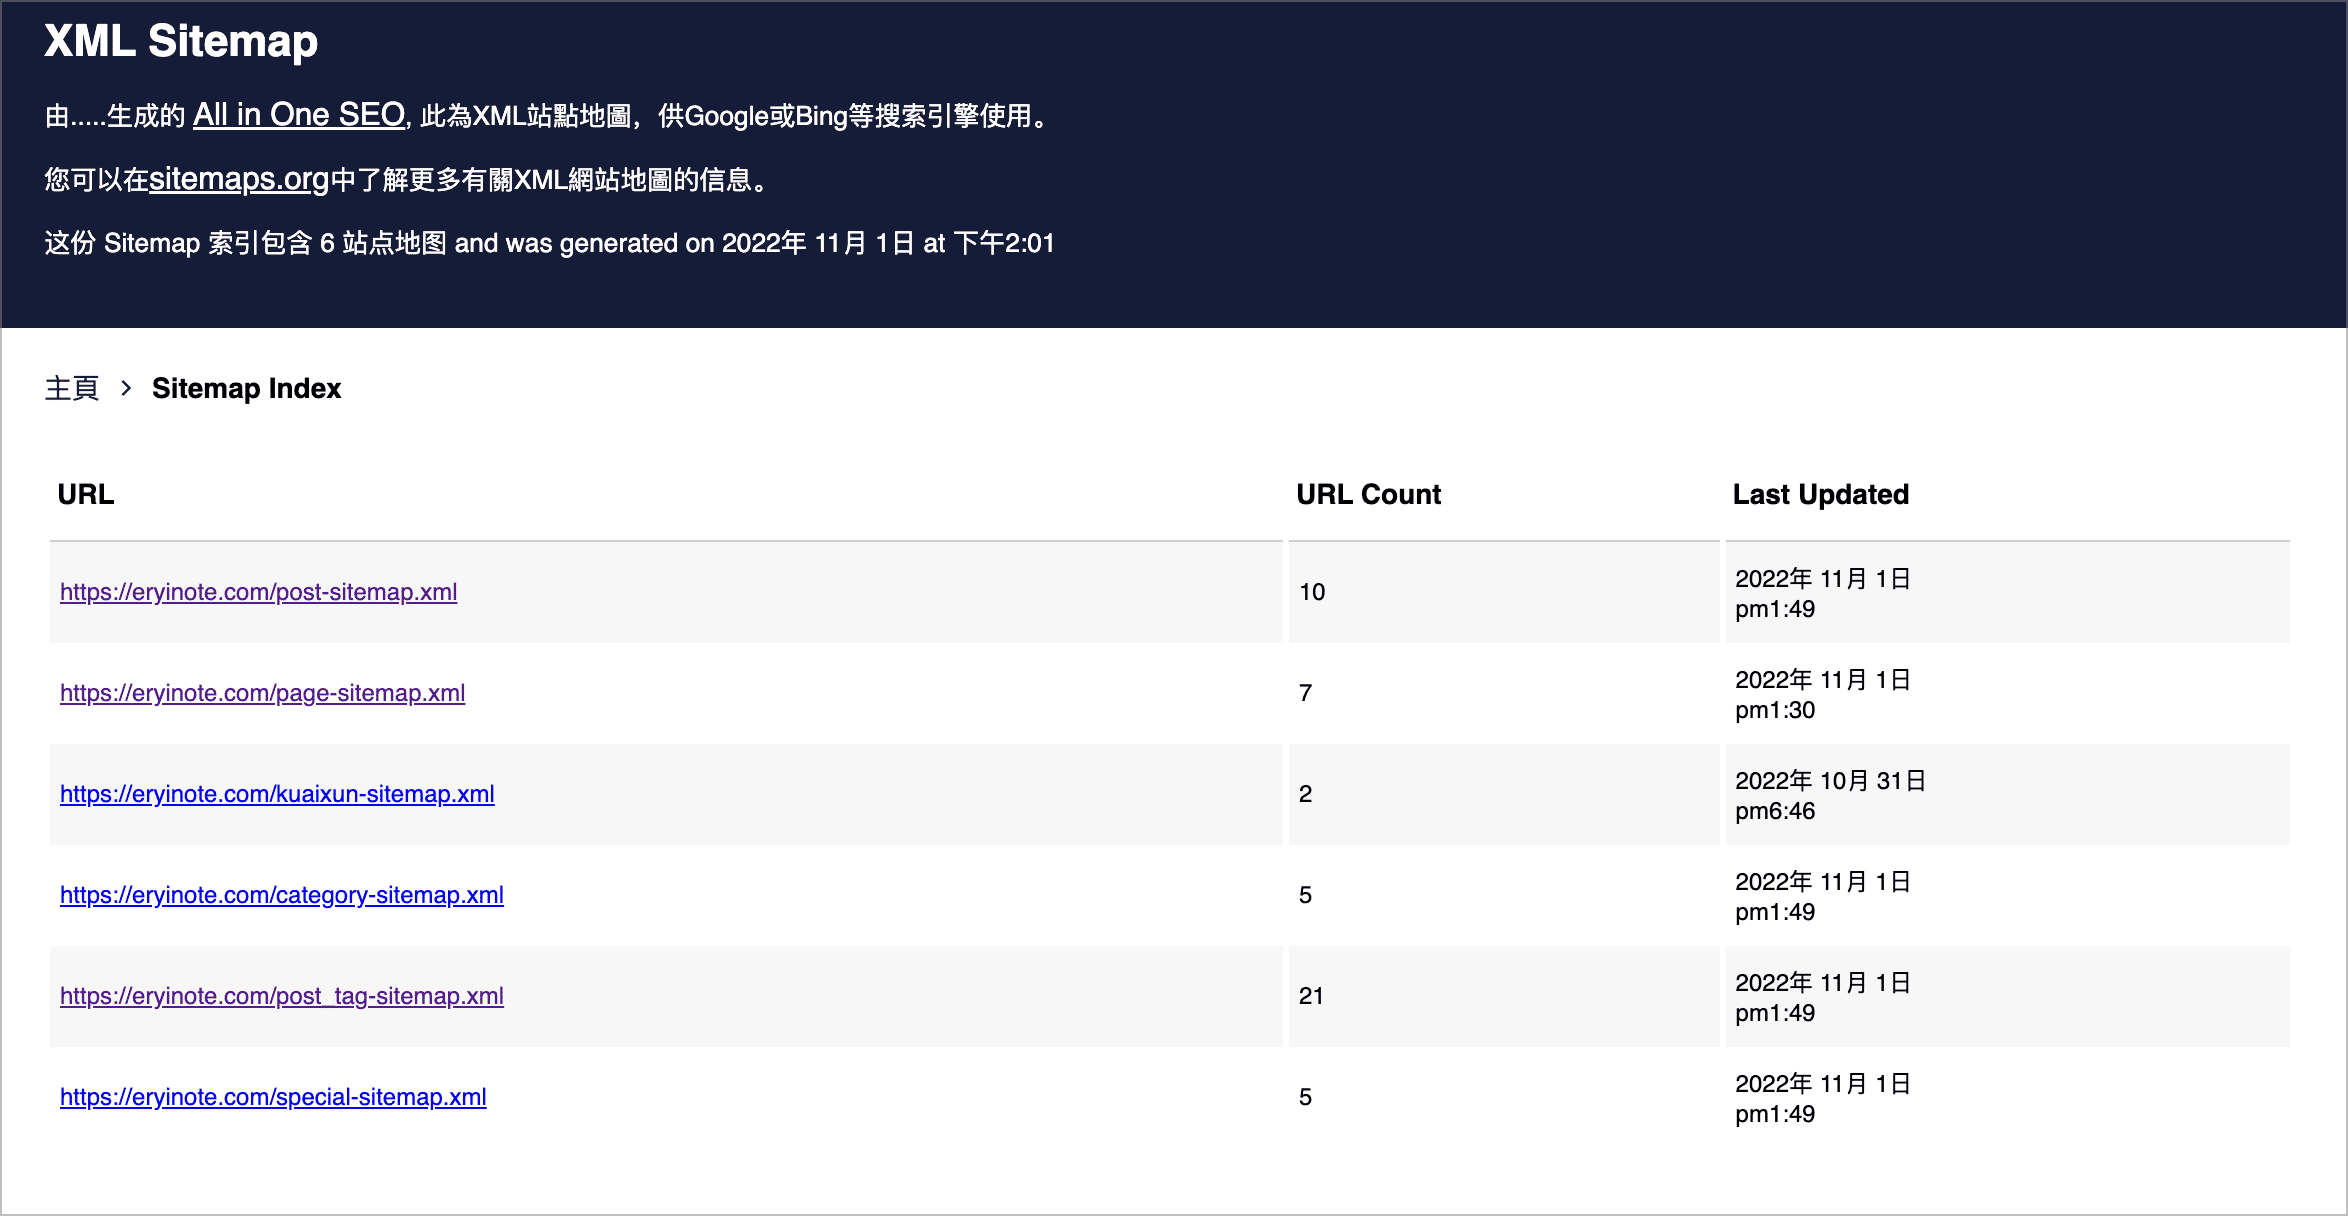The width and height of the screenshot is (2348, 1216).
Task: Open the post-sitemap.xml link
Action: [259, 592]
